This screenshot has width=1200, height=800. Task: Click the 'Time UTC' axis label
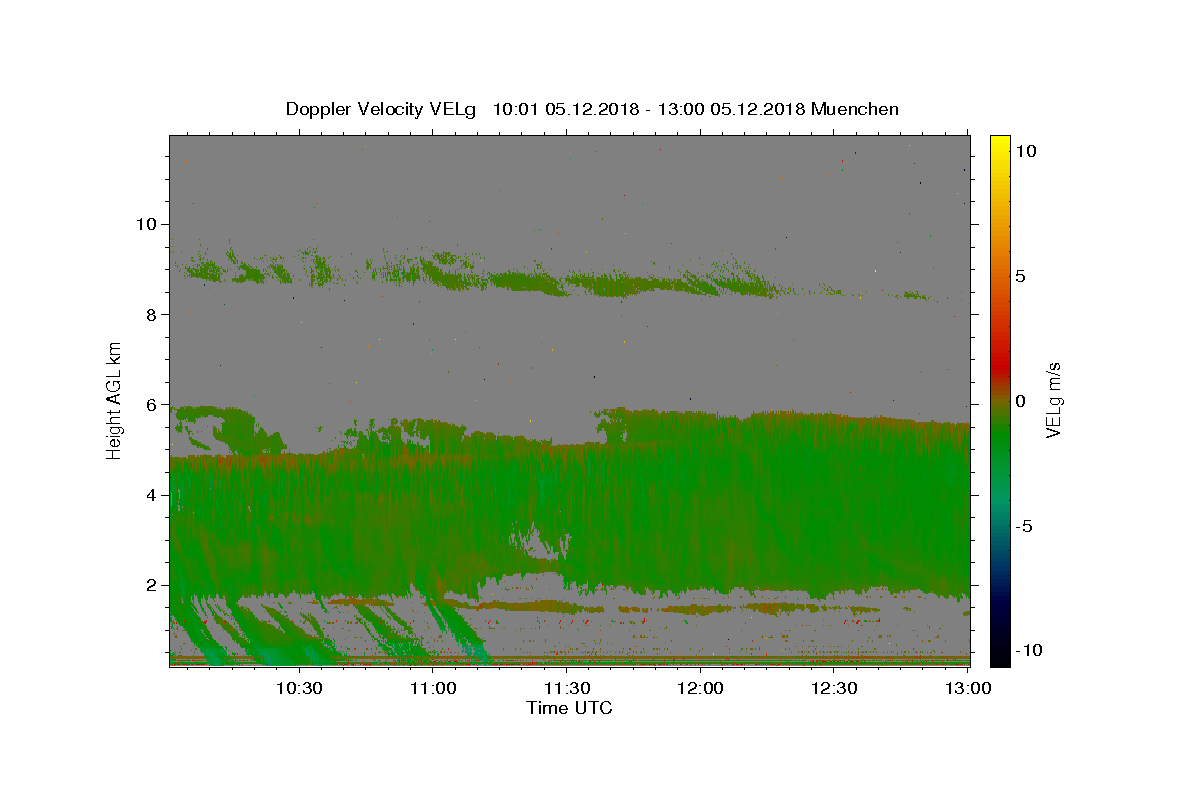pos(569,708)
